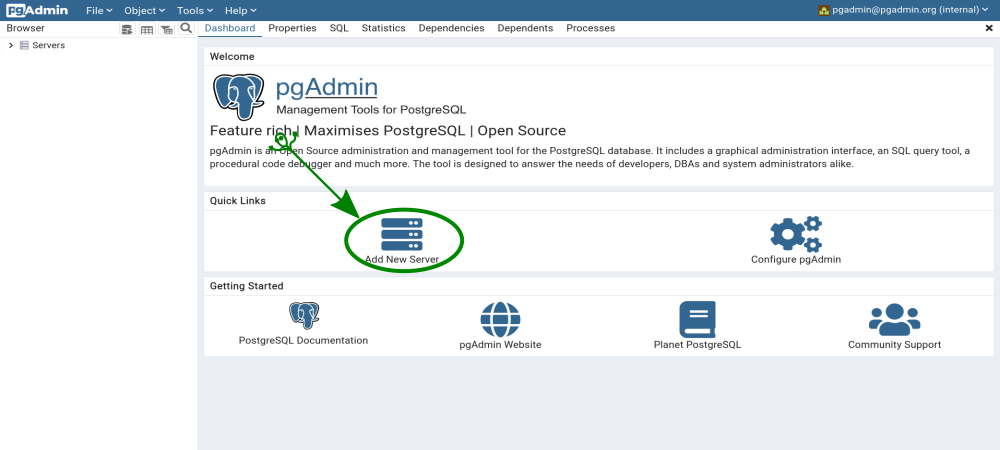Open PostgreSQL Documentation elephant icon
This screenshot has width=1000, height=450.
[304, 316]
